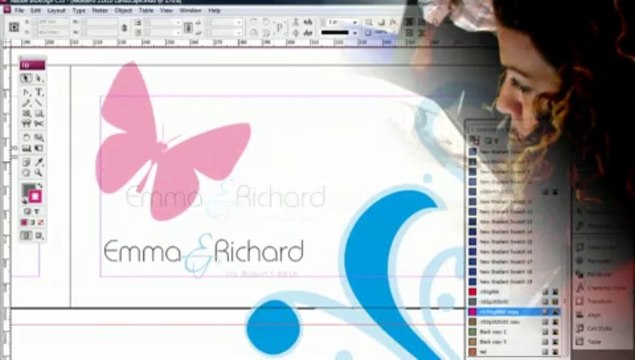Screen dimensions: 635x360
Task: Select the Type (T) tool
Action: click(39, 93)
